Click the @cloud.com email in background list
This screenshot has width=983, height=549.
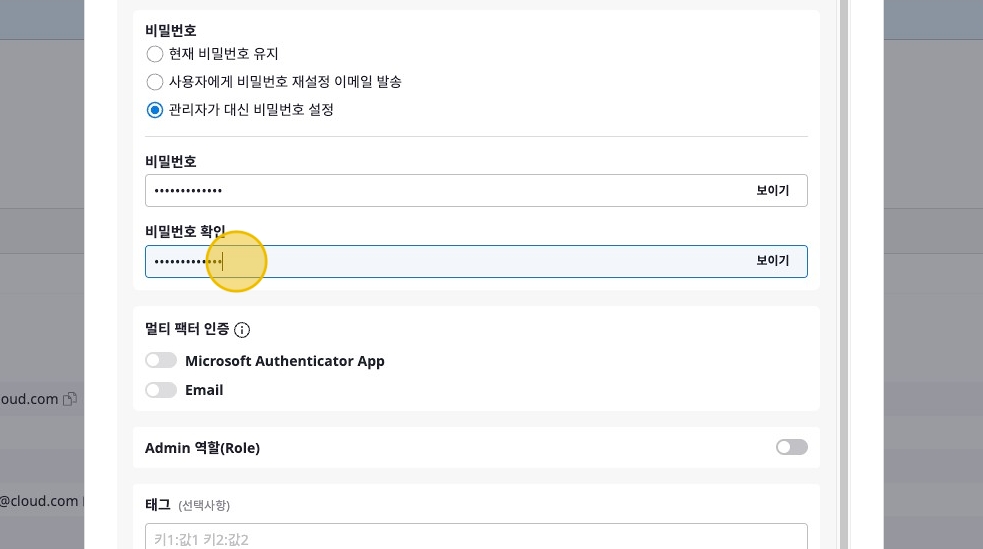point(39,501)
